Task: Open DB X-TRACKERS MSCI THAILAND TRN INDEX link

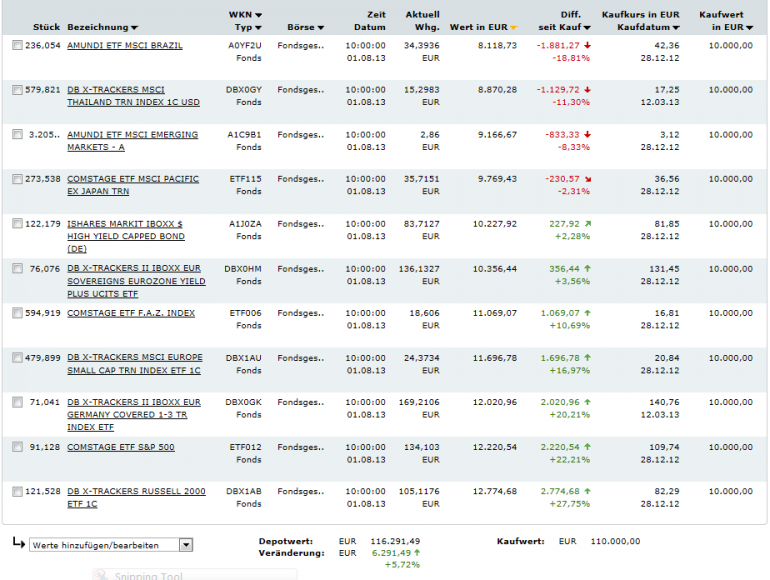Action: (134, 96)
